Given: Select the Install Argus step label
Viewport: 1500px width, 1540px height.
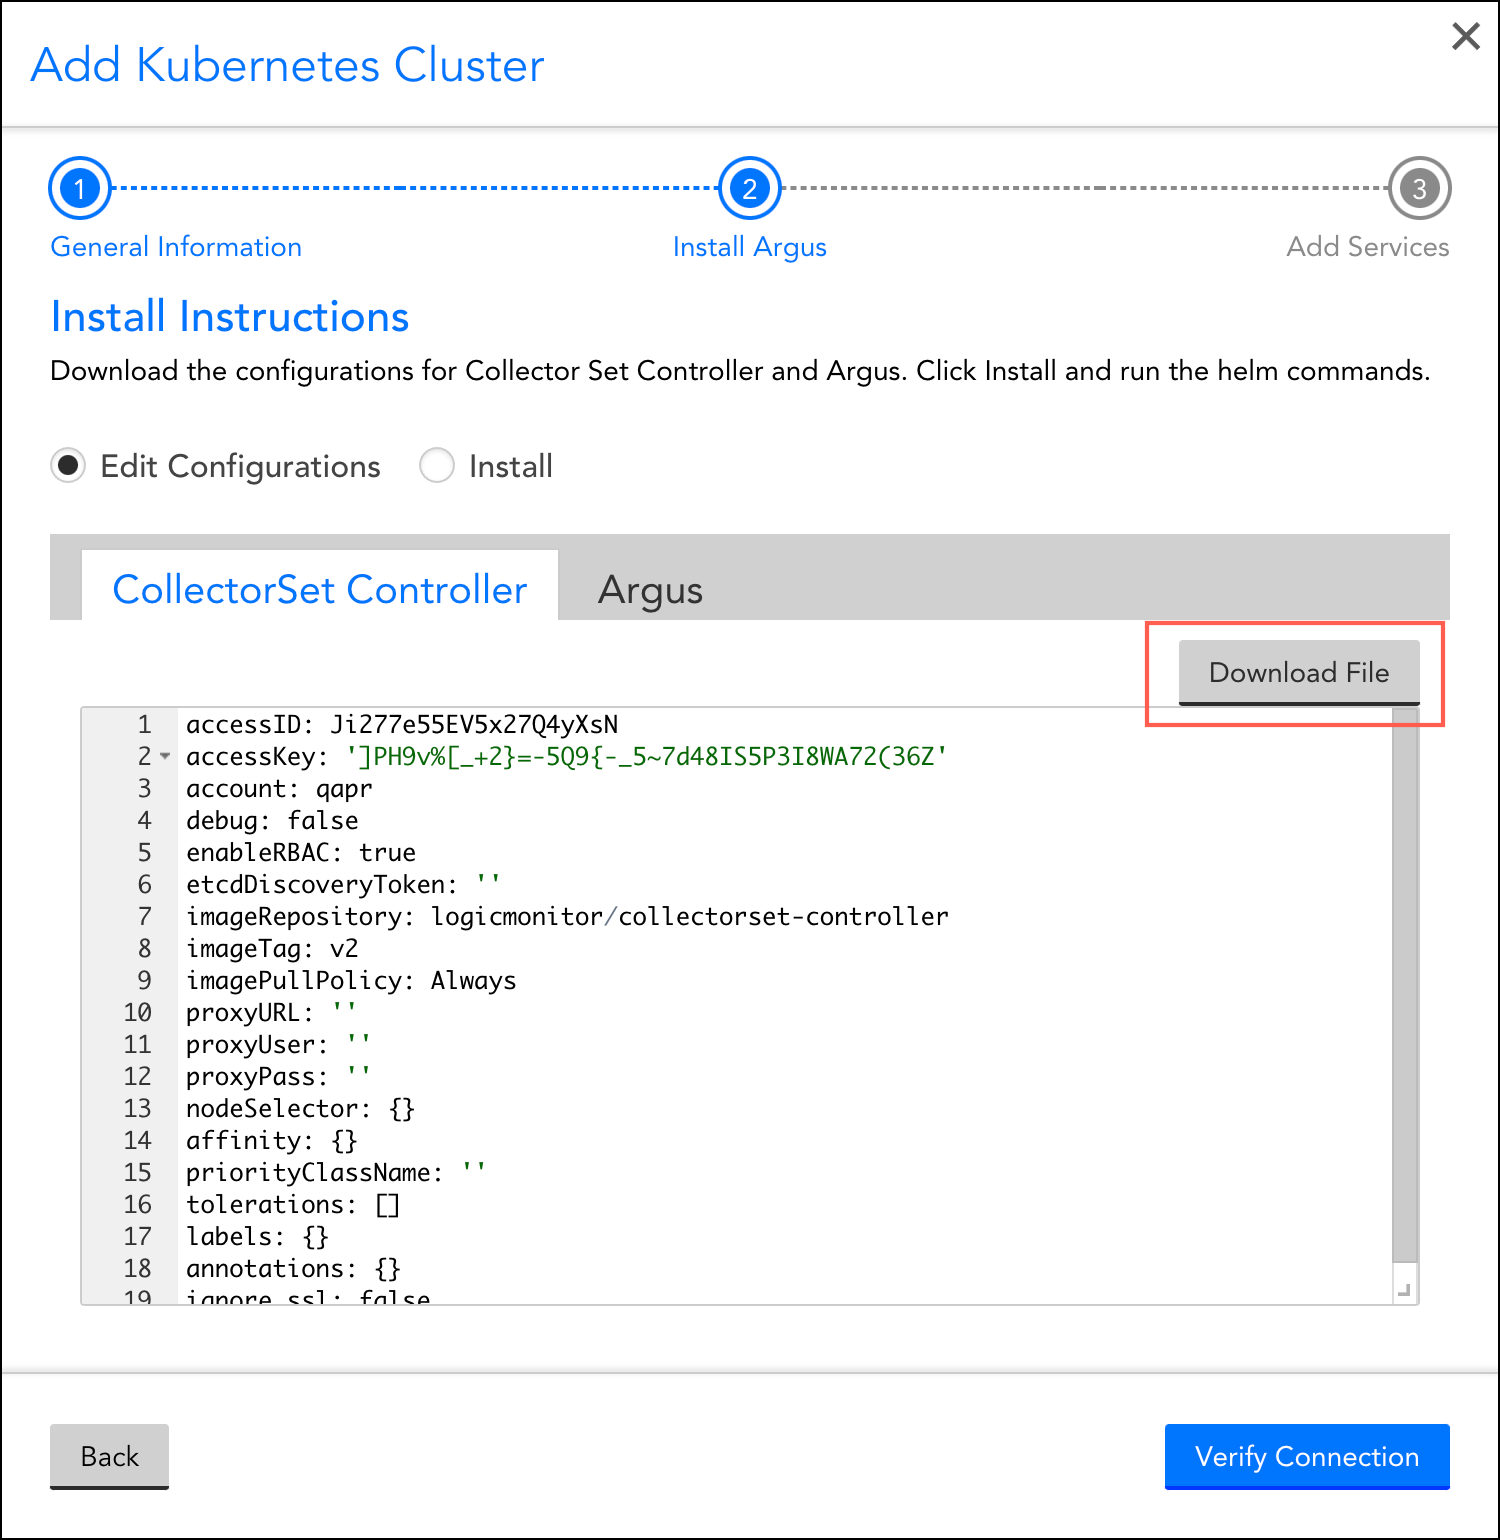Looking at the screenshot, I should coord(749,247).
